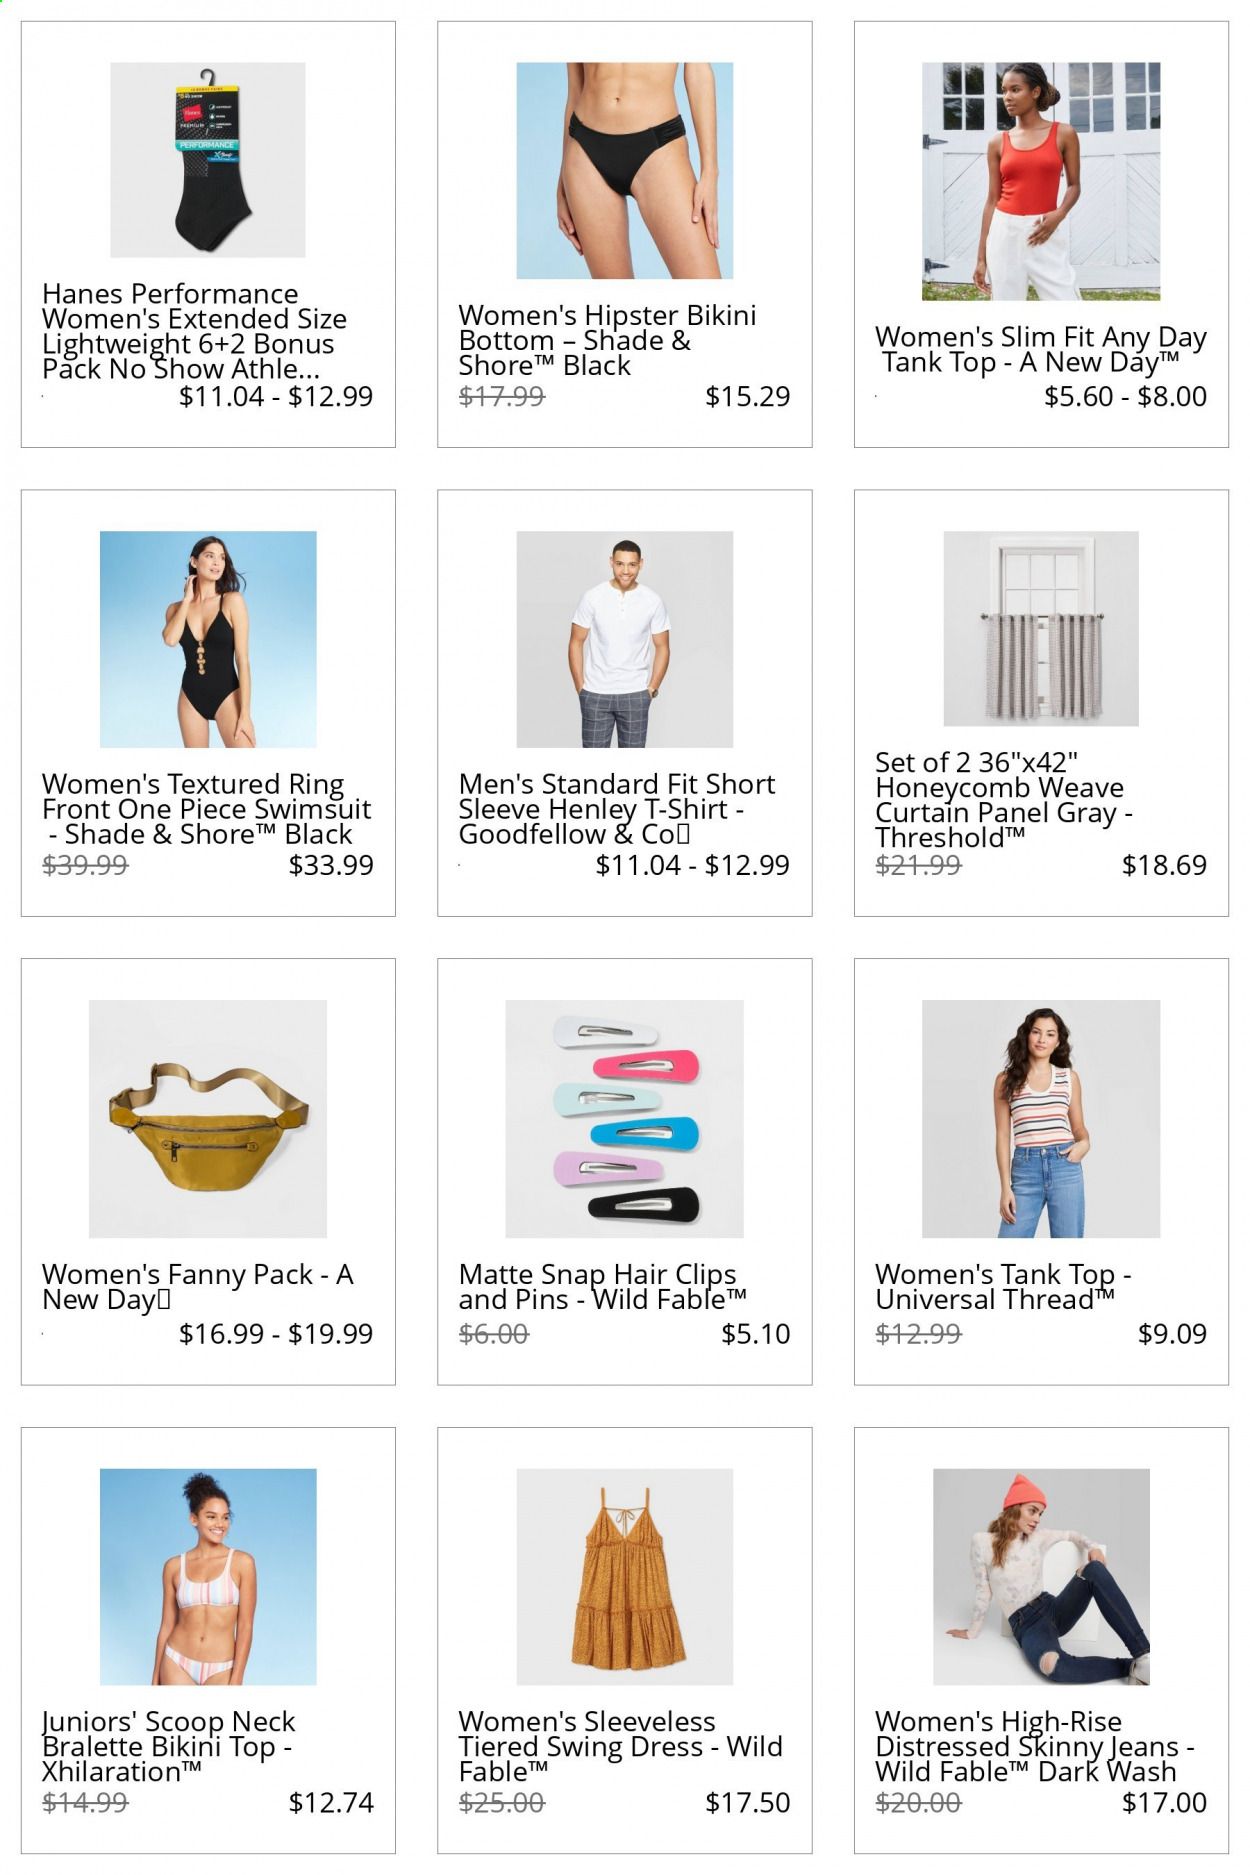View the Matte Snap Hair Clips photo

[x=624, y=1119]
